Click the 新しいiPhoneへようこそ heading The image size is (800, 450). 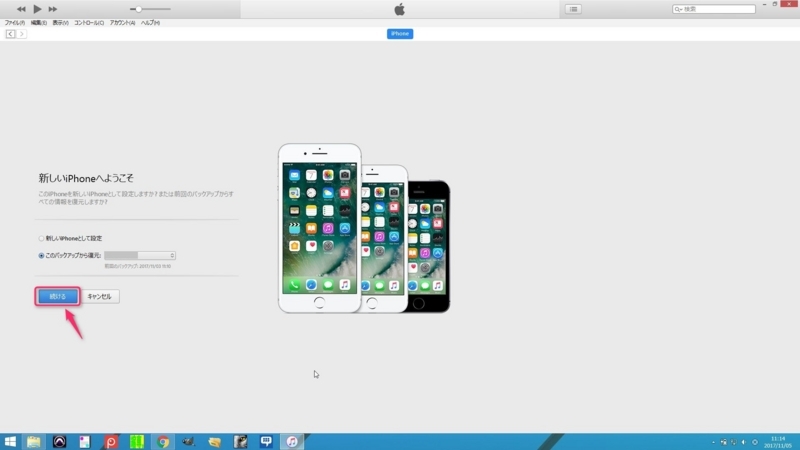[x=86, y=178]
